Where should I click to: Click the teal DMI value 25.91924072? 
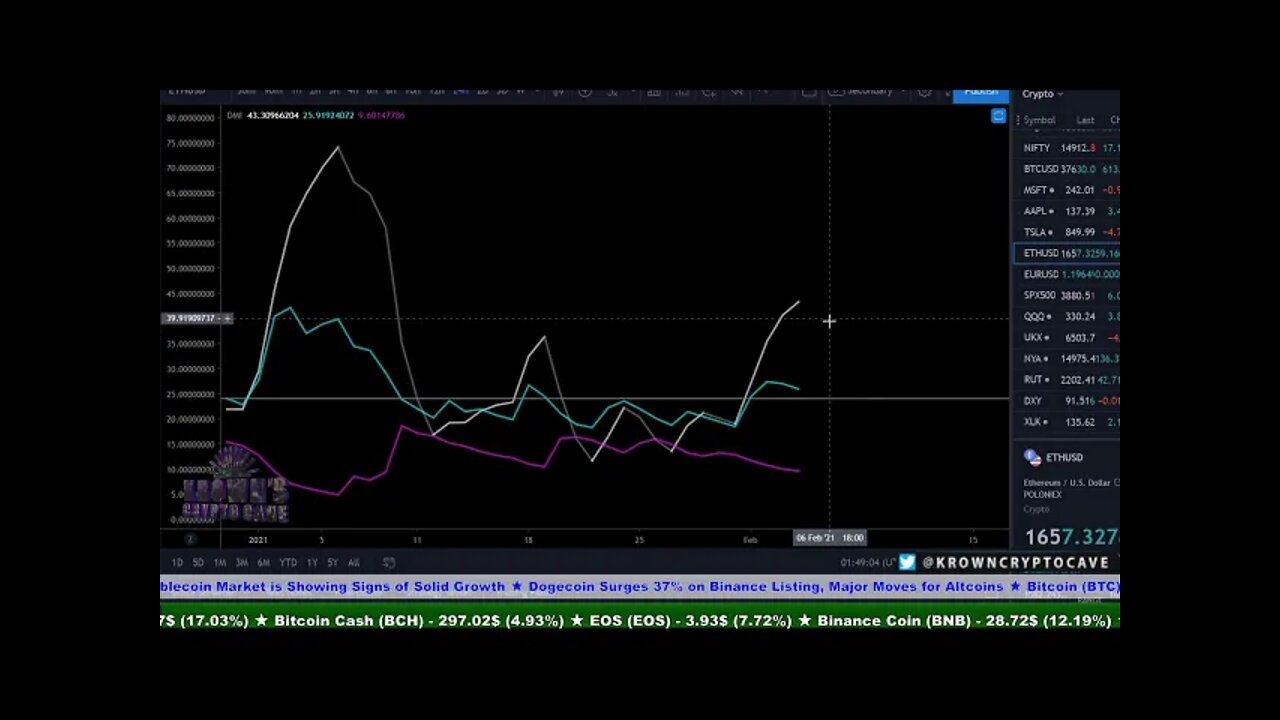[328, 115]
